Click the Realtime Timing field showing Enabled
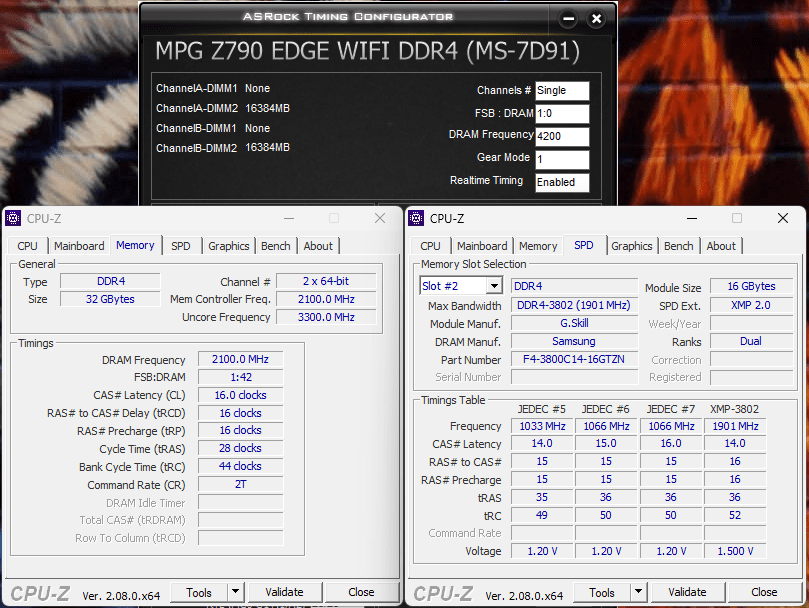Viewport: 809px width, 608px height. pos(562,182)
